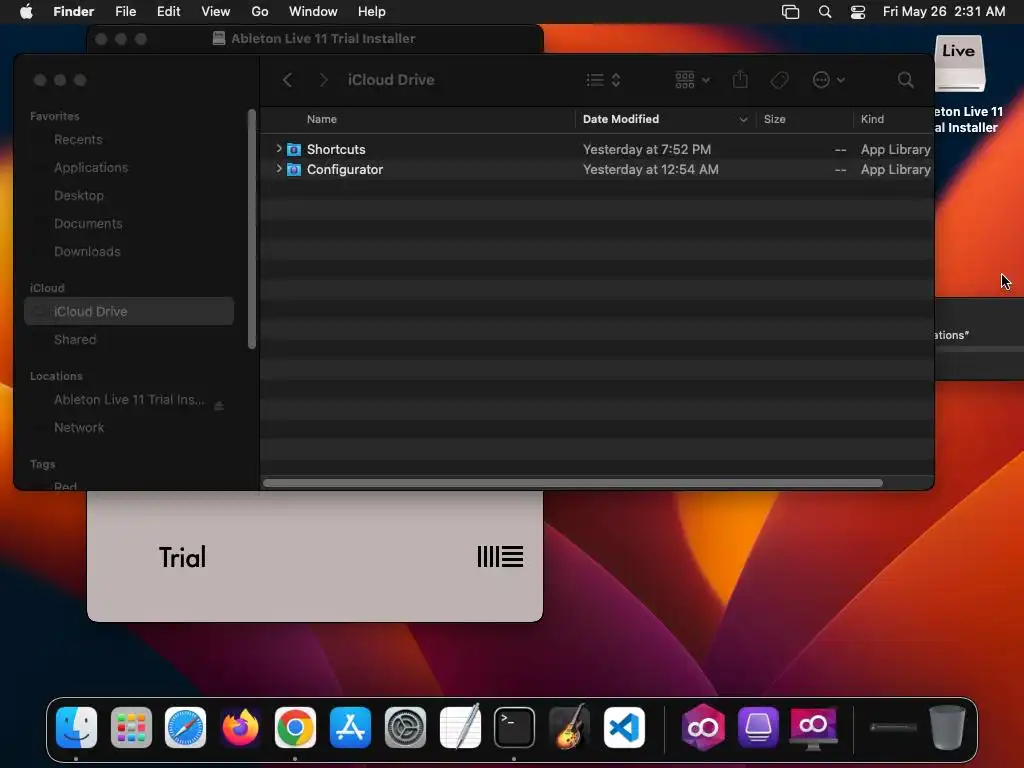This screenshot has height=768, width=1024.
Task: Sort by the Kind column header
Action: pyautogui.click(x=872, y=119)
